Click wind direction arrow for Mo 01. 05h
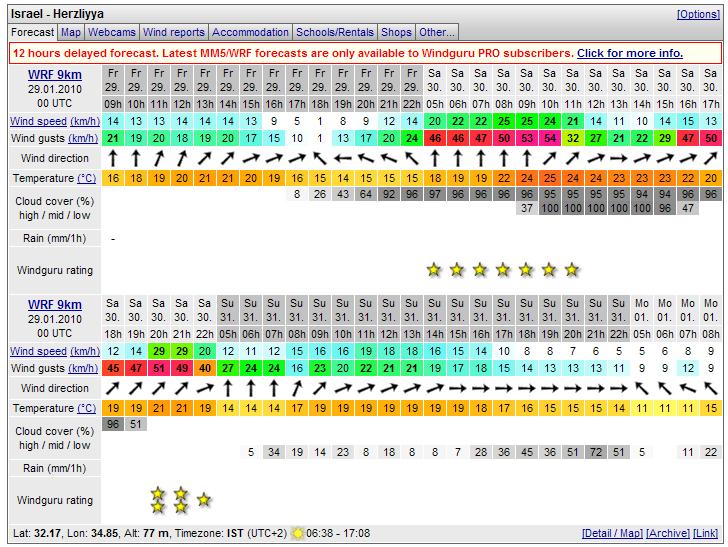The width and height of the screenshot is (728, 547). 642,388
